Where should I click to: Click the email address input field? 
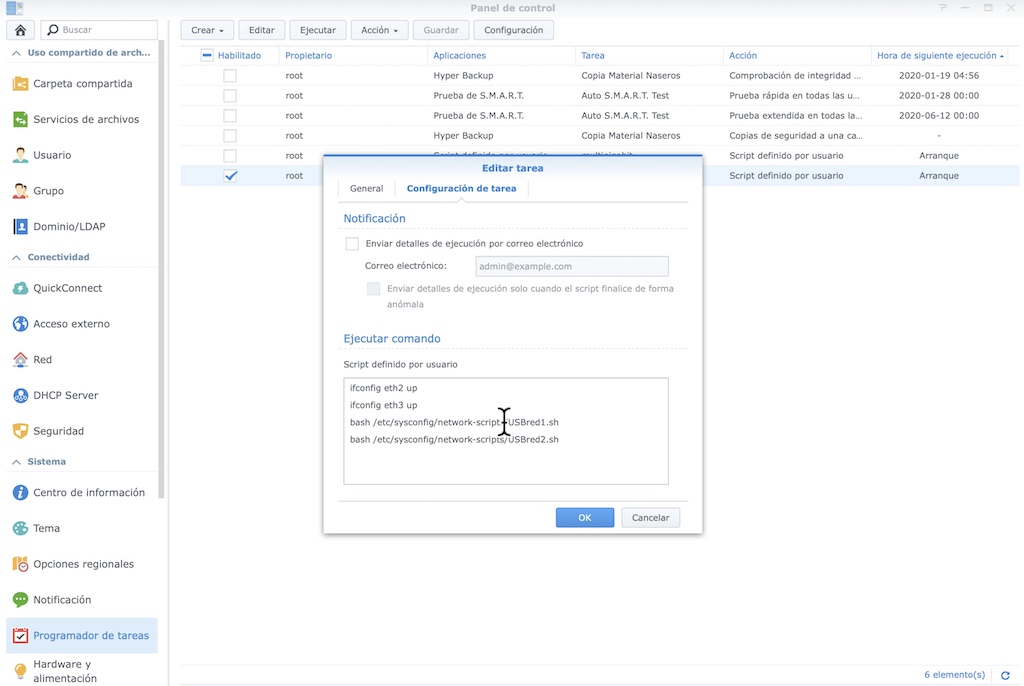[x=571, y=266]
